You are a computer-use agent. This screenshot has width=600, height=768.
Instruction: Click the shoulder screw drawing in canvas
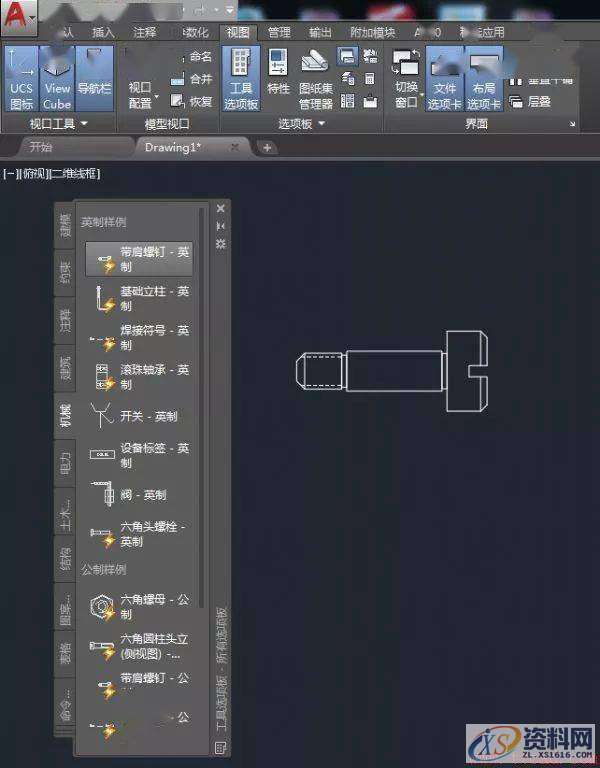coord(391,371)
